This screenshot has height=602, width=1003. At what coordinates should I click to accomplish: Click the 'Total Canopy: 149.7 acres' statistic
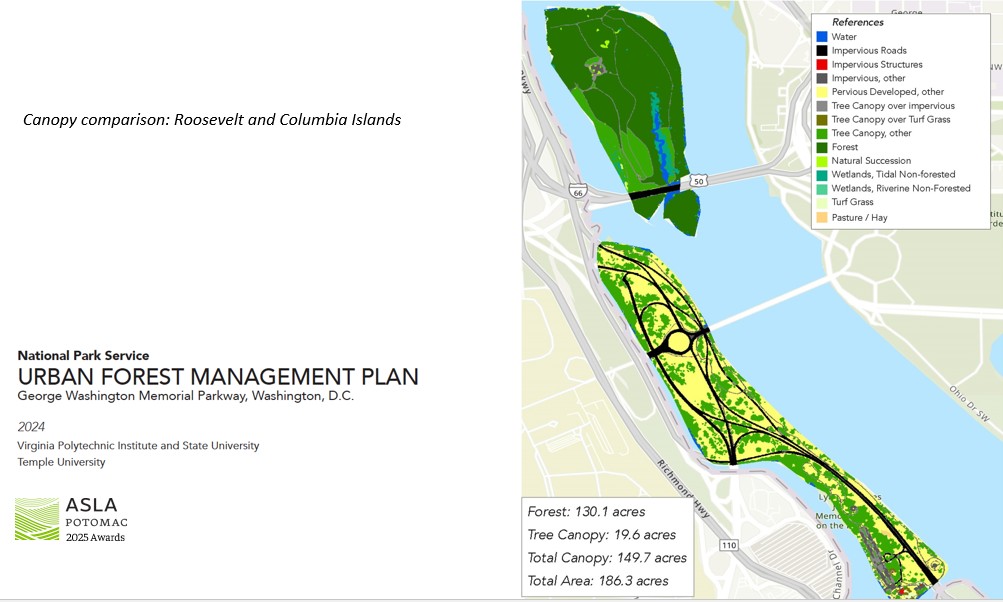click(x=607, y=558)
